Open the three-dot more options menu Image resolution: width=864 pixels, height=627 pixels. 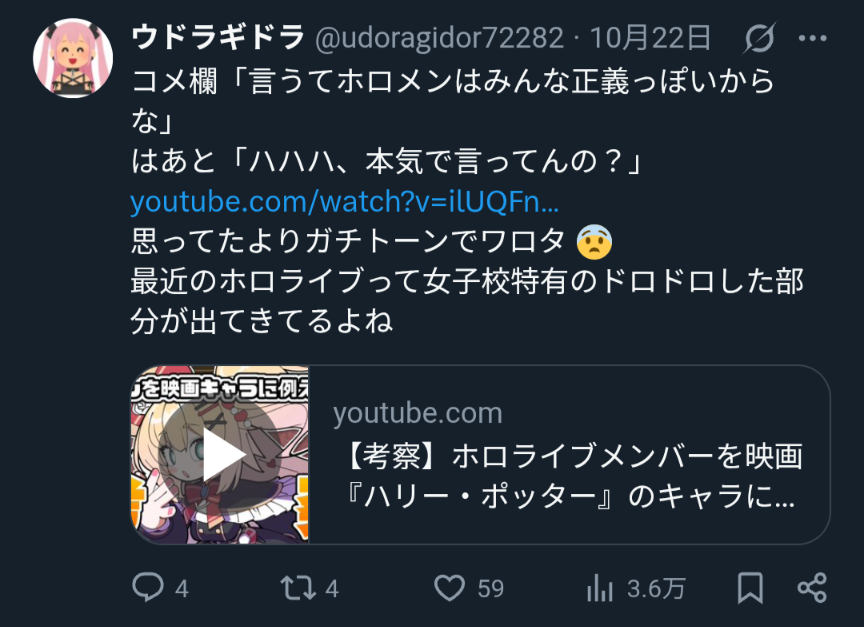812,38
